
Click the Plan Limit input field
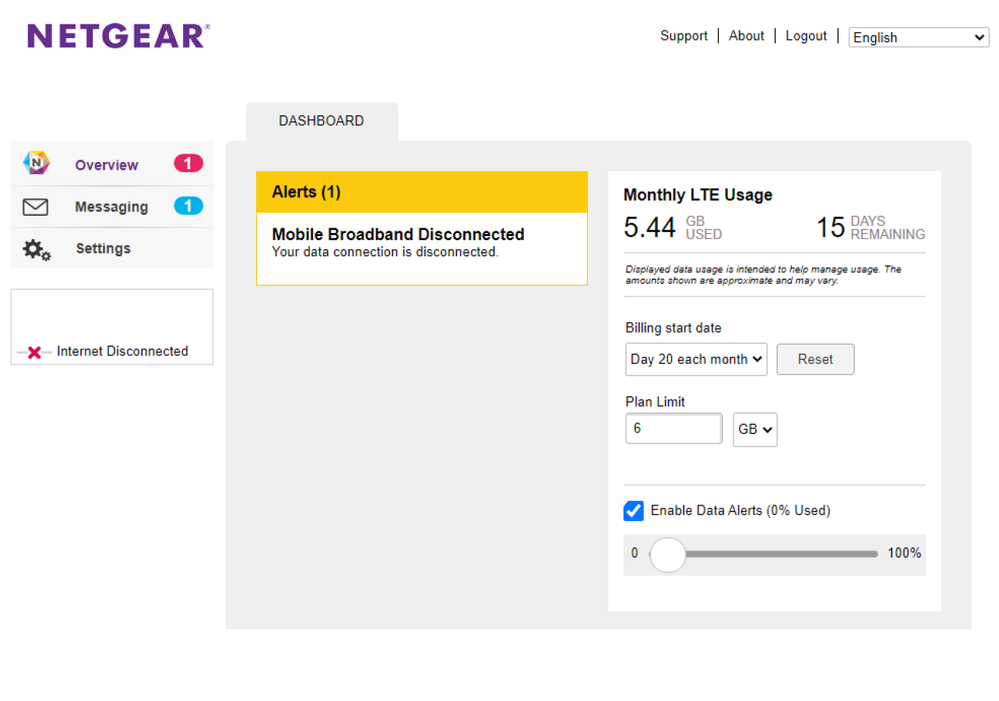[673, 429]
